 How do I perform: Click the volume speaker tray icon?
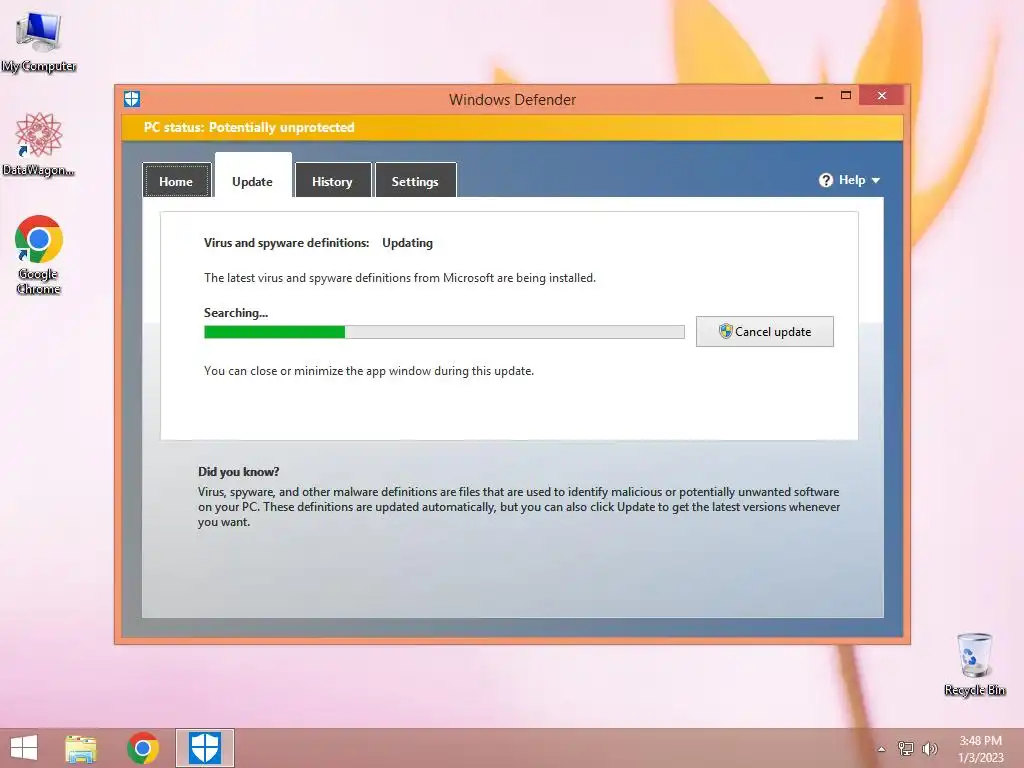coord(929,748)
